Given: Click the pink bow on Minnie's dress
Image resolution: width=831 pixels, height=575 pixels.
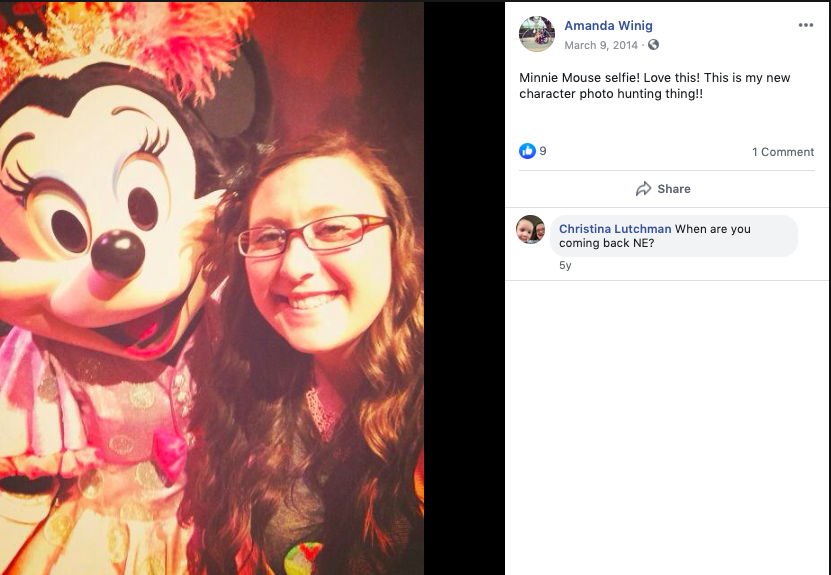Looking at the screenshot, I should pyautogui.click(x=171, y=454).
